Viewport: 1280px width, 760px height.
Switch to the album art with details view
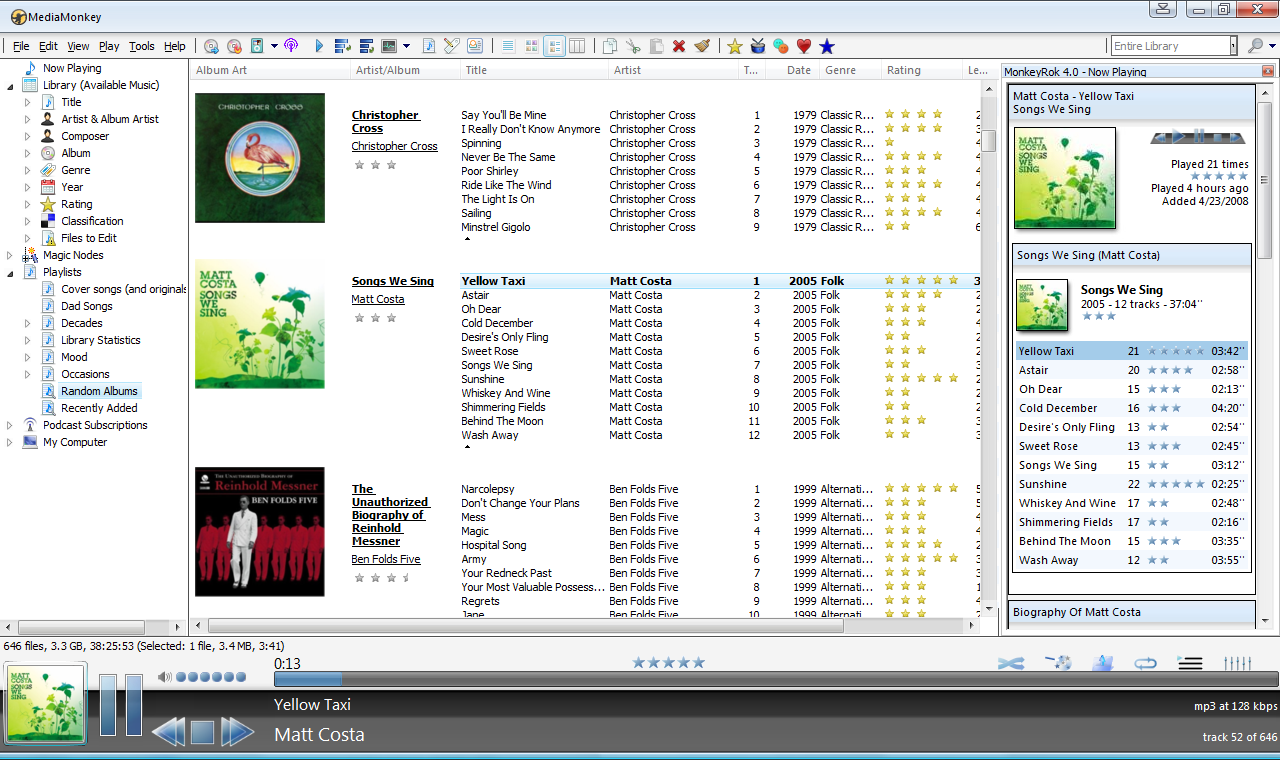(x=554, y=46)
